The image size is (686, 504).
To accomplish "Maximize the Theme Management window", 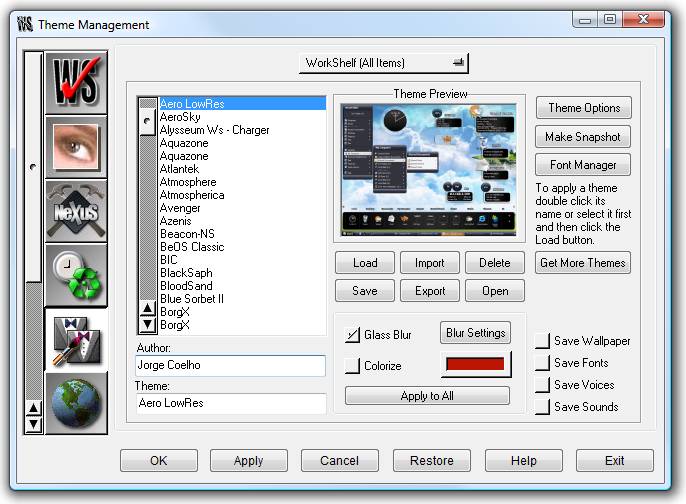I will [x=610, y=20].
